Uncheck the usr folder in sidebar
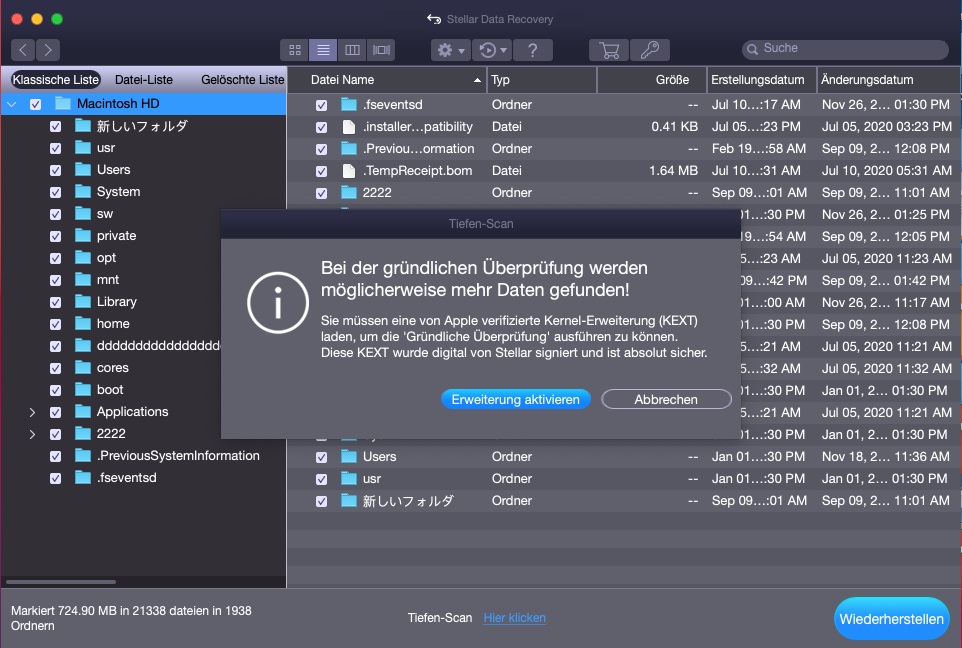962x648 pixels. pyautogui.click(x=55, y=148)
